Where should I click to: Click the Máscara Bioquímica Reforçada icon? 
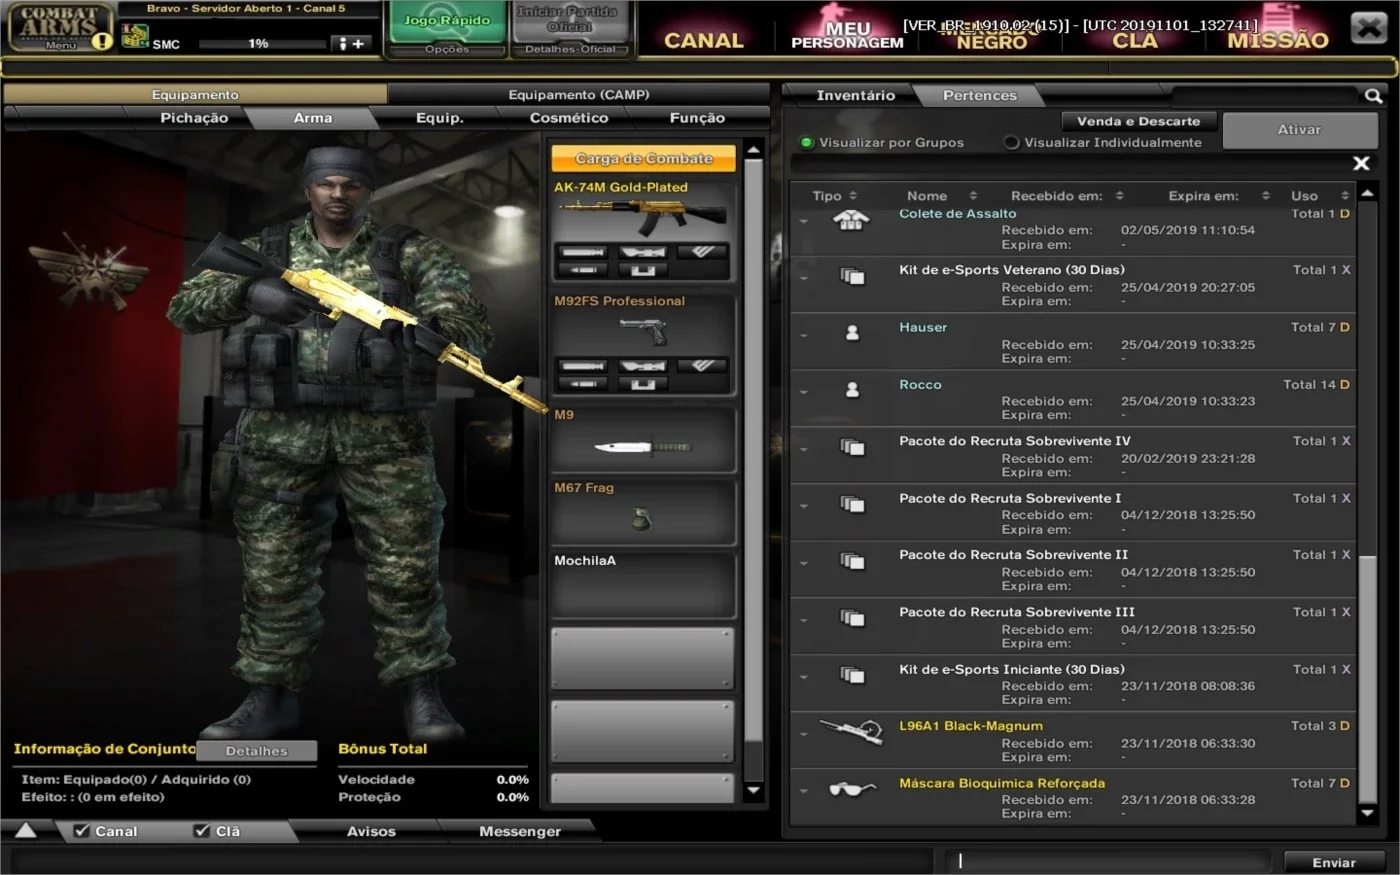pos(852,789)
